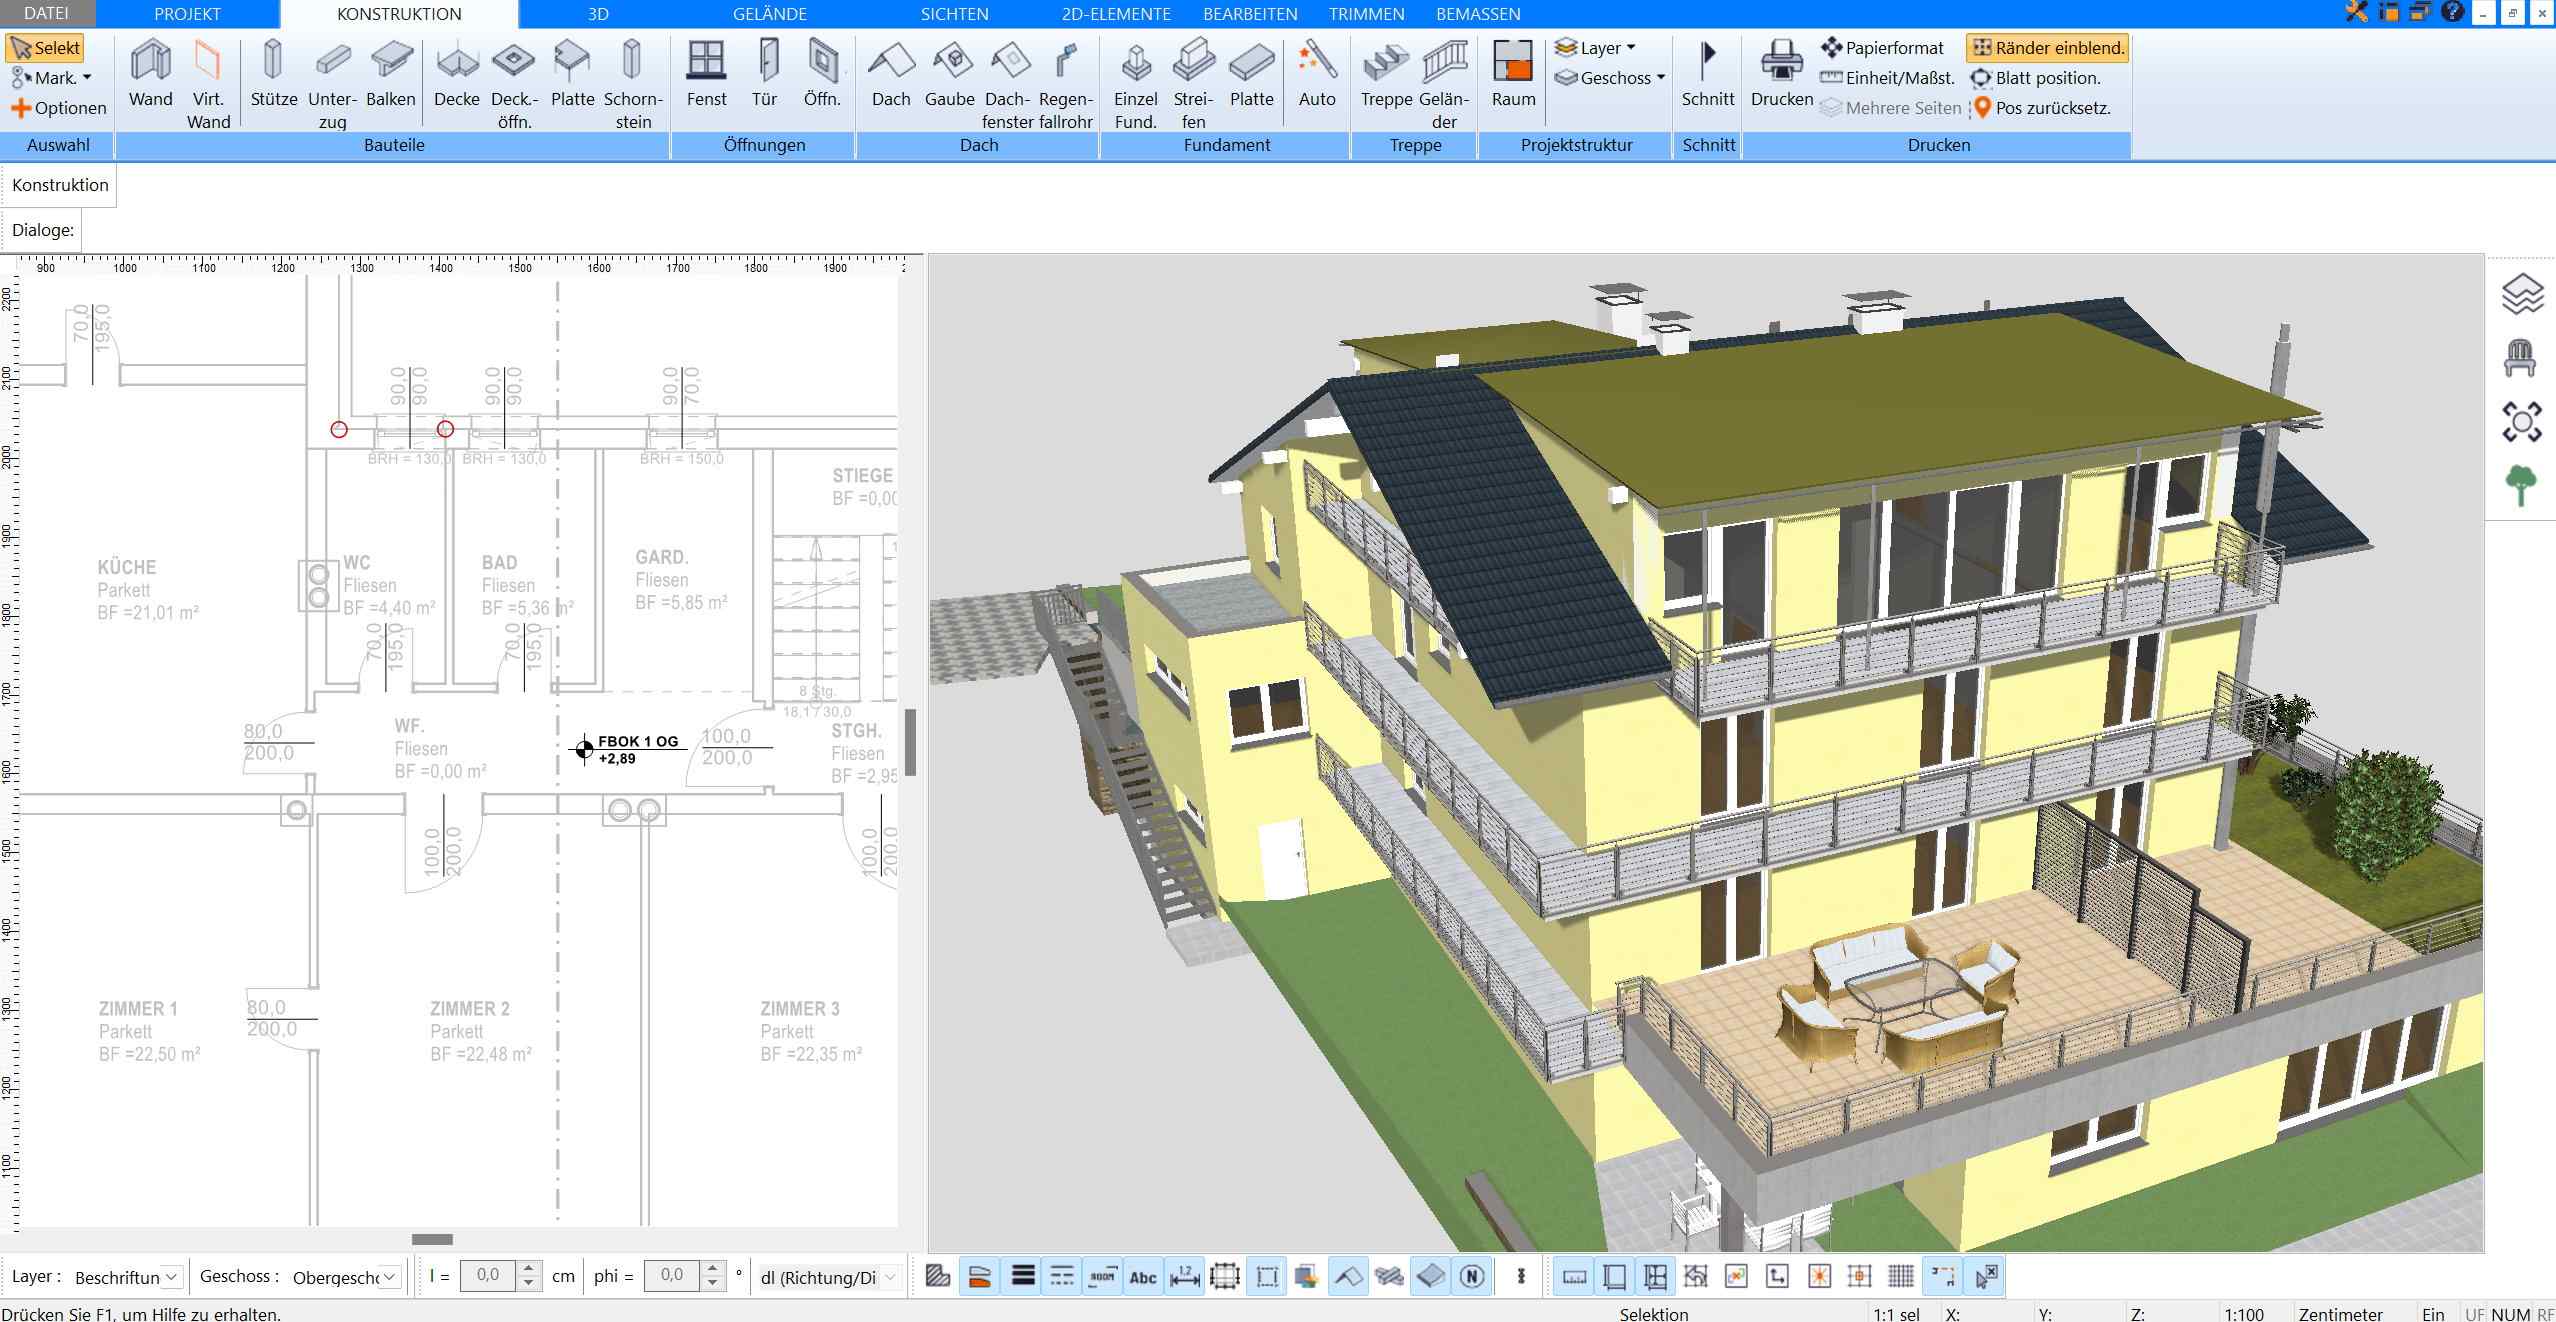Switch to the 3D tab
This screenshot has height=1322, width=2556.
[x=598, y=14]
